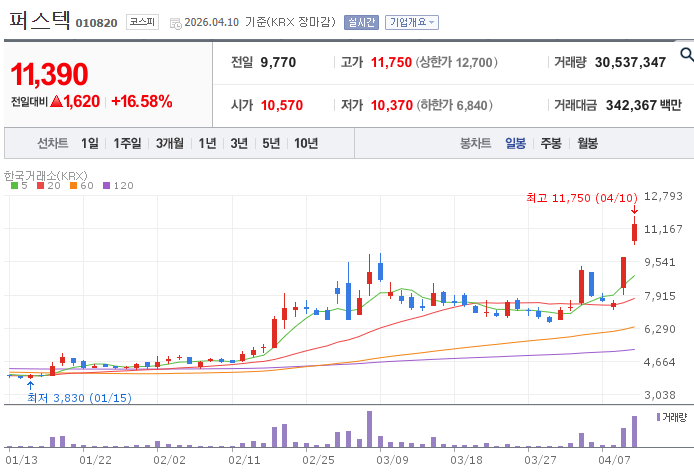
Task: Click the 고가 value 11,750
Action: (391, 62)
